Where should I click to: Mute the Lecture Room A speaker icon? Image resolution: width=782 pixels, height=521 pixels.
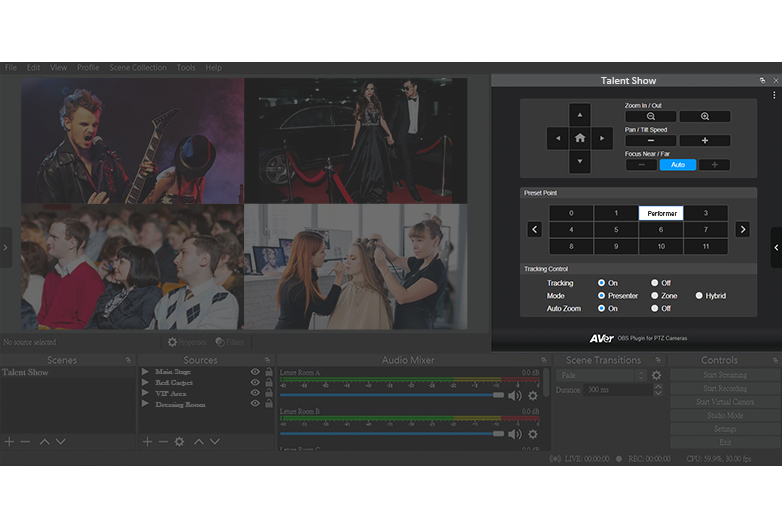[x=514, y=395]
